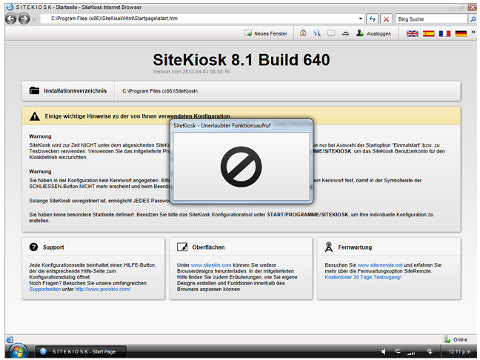The width and height of the screenshot is (480, 360).
Task: Open Neues Fenster
Action: pyautogui.click(x=266, y=34)
